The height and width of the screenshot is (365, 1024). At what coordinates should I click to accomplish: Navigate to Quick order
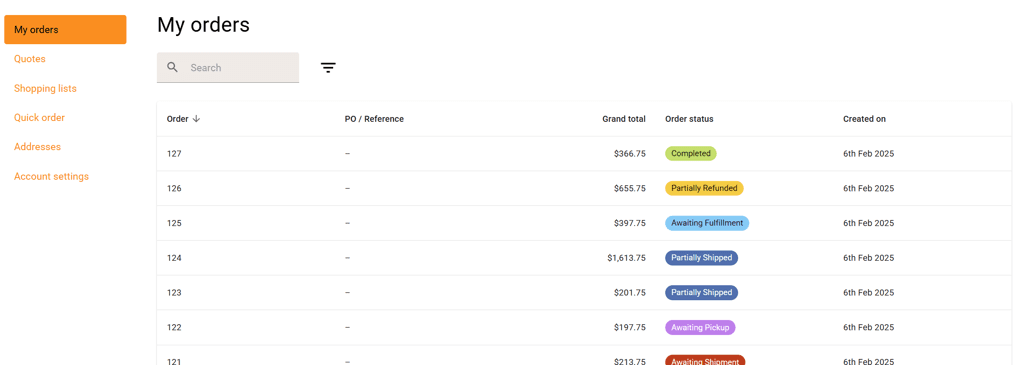pos(39,118)
